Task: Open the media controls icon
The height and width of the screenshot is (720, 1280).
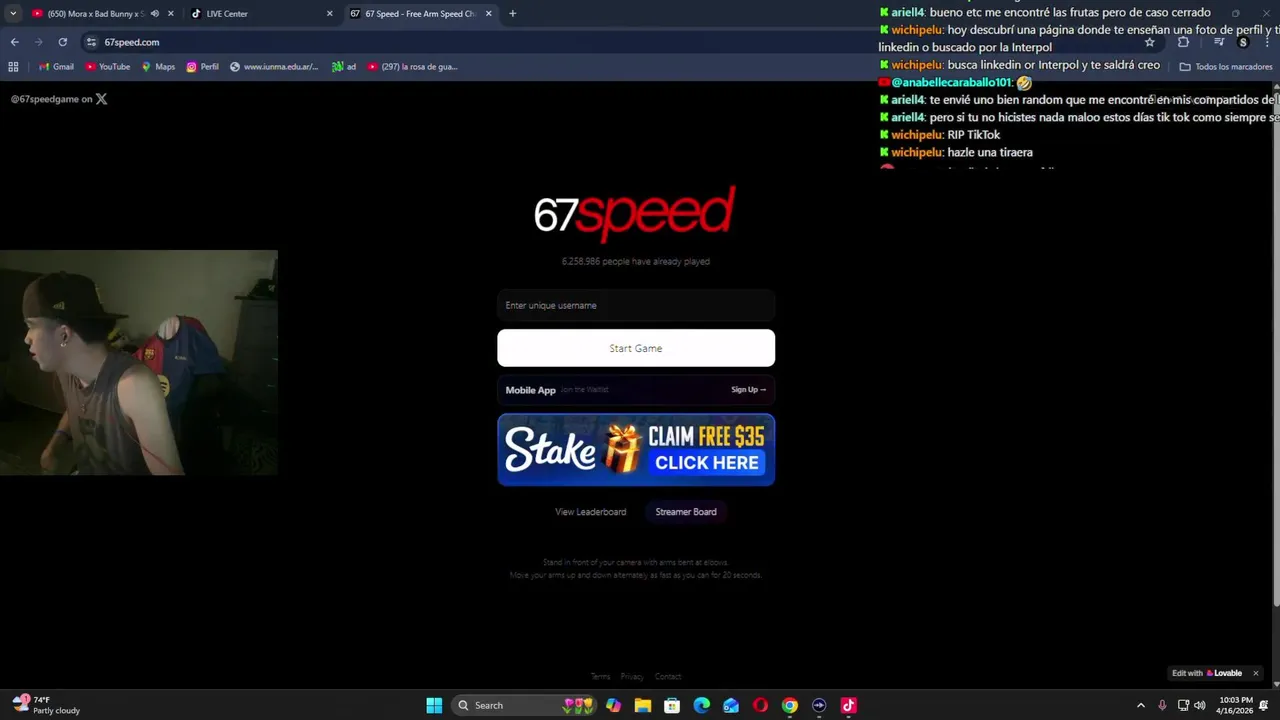Action: (1219, 42)
